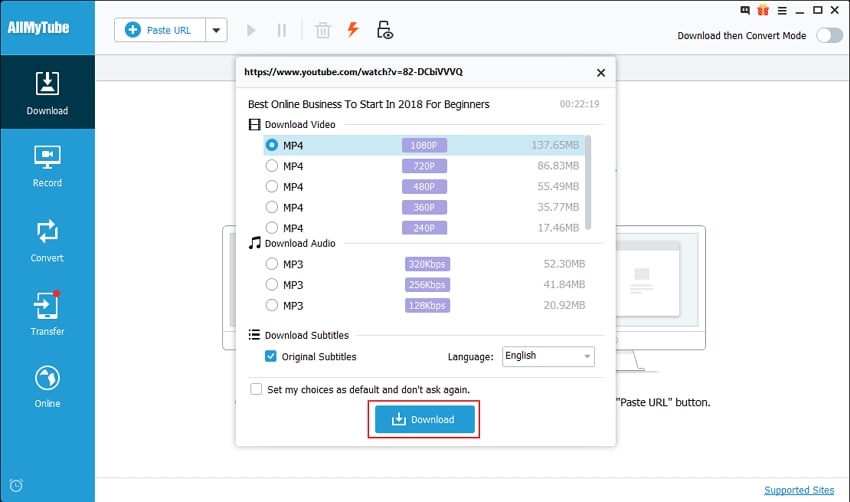
Task: Toggle Download then Convert Mode switch
Action: (829, 36)
